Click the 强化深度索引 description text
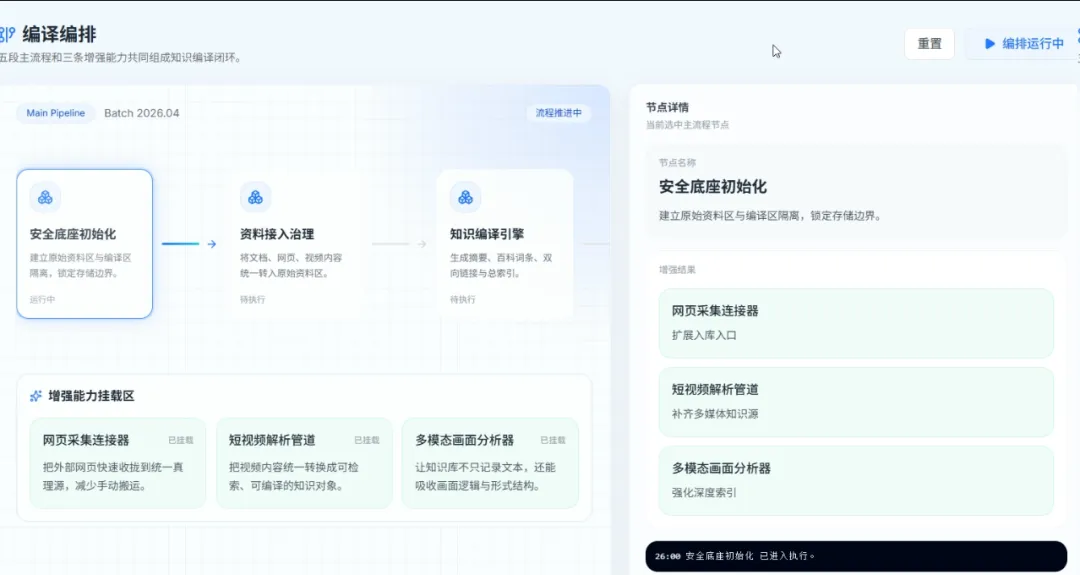 point(704,492)
